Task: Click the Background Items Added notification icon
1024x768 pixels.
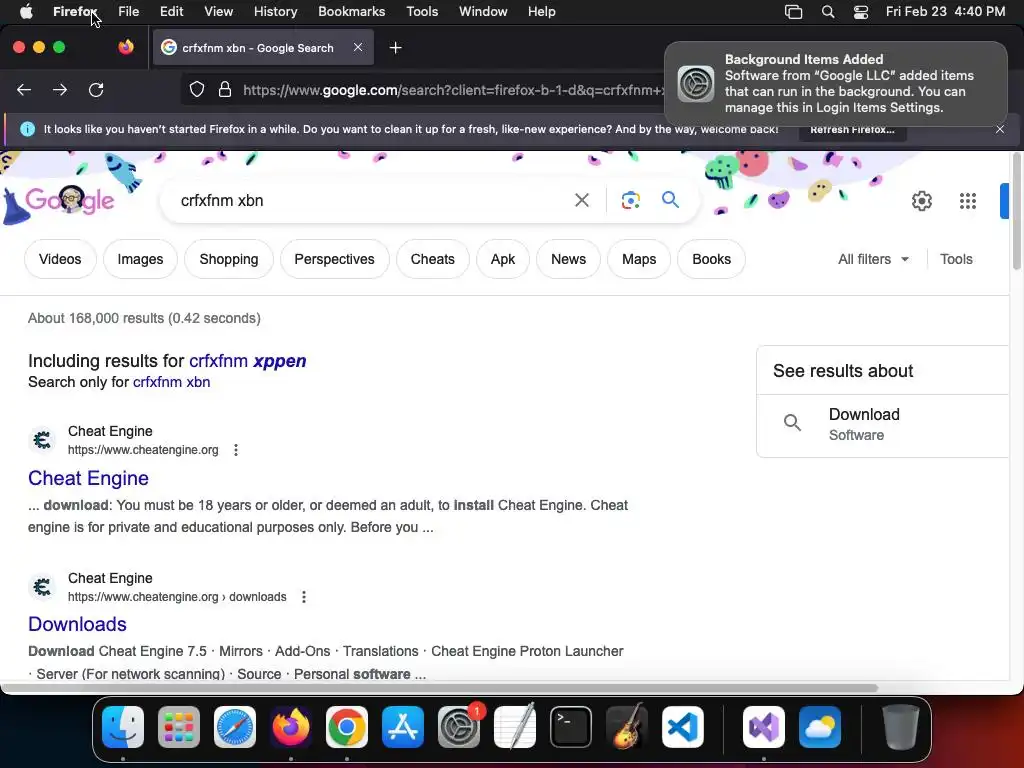Action: 696,84
